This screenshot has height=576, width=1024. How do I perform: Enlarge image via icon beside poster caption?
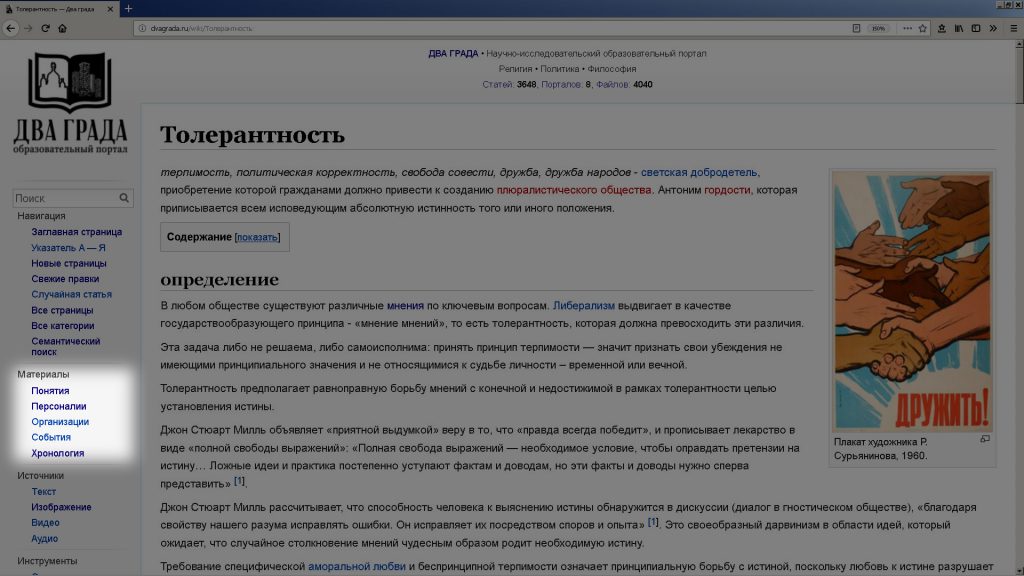pyautogui.click(x=985, y=440)
